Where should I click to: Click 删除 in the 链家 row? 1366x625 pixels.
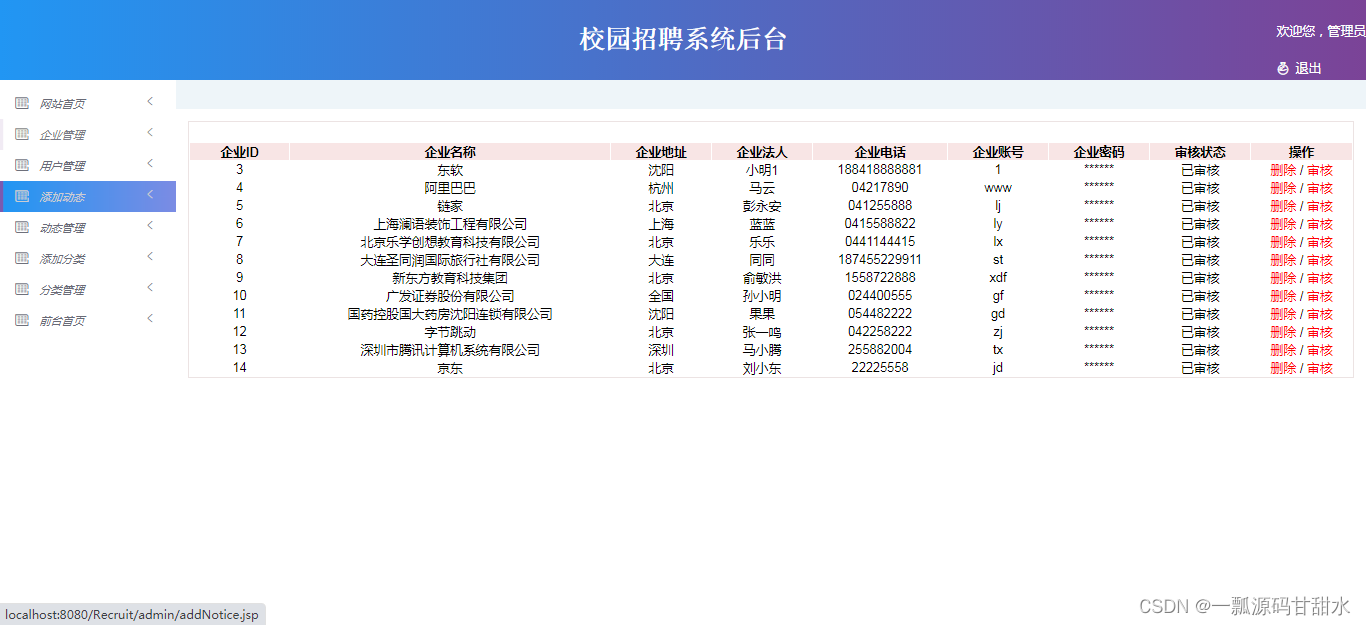[1283, 206]
